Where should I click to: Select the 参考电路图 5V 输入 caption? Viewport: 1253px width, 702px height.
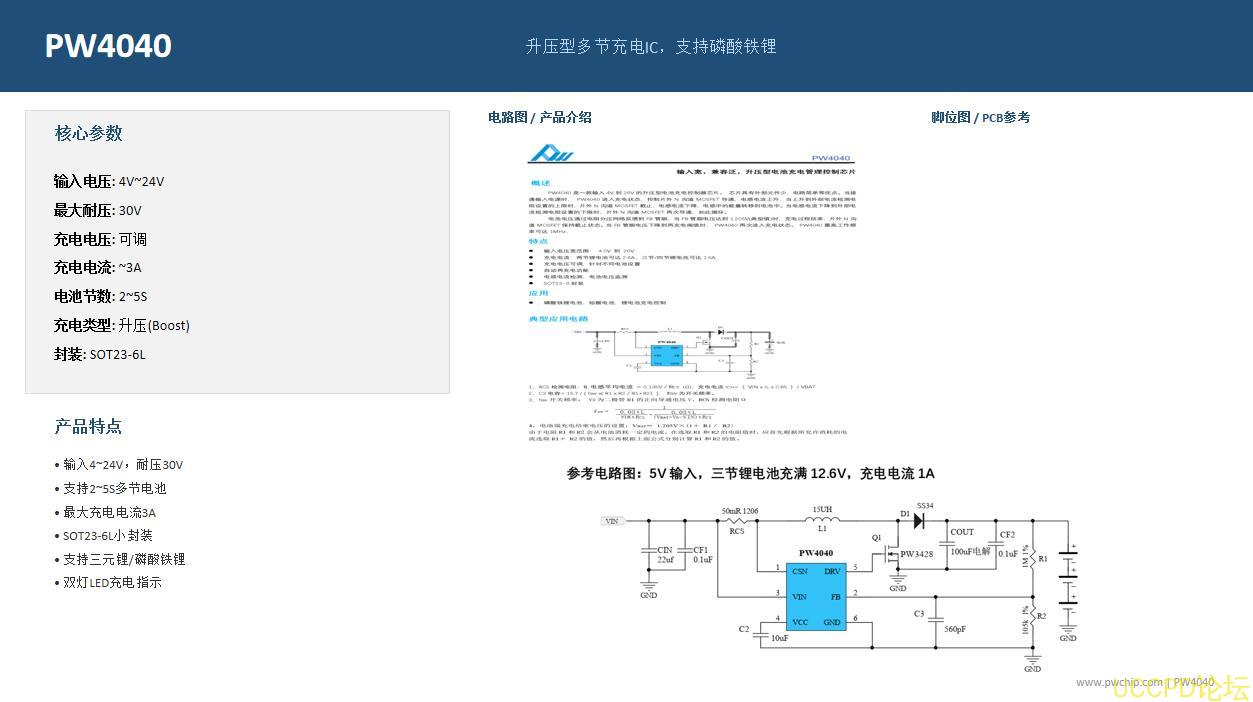point(751,473)
